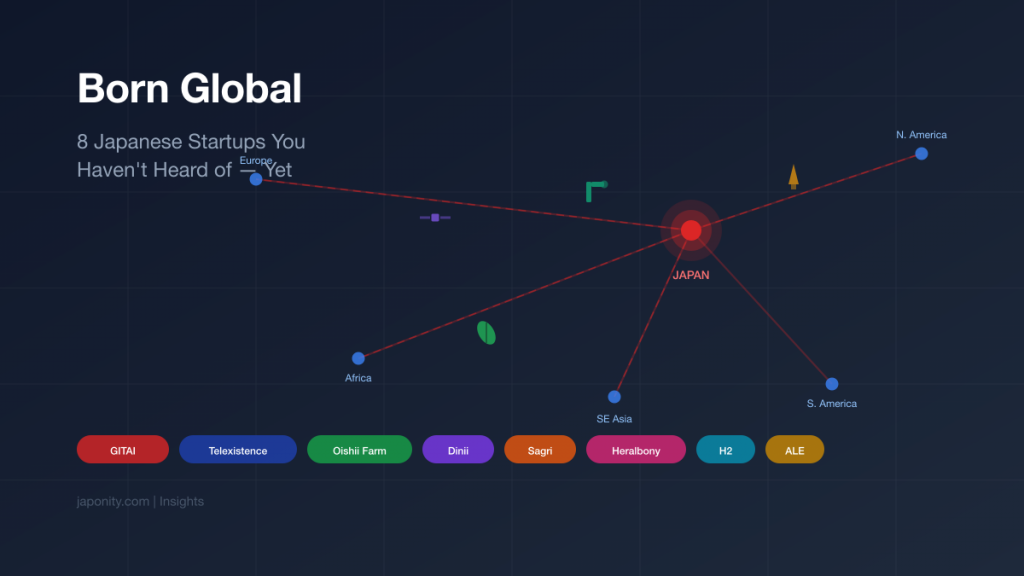
Task: Click the Africa map node
Action: click(358, 358)
